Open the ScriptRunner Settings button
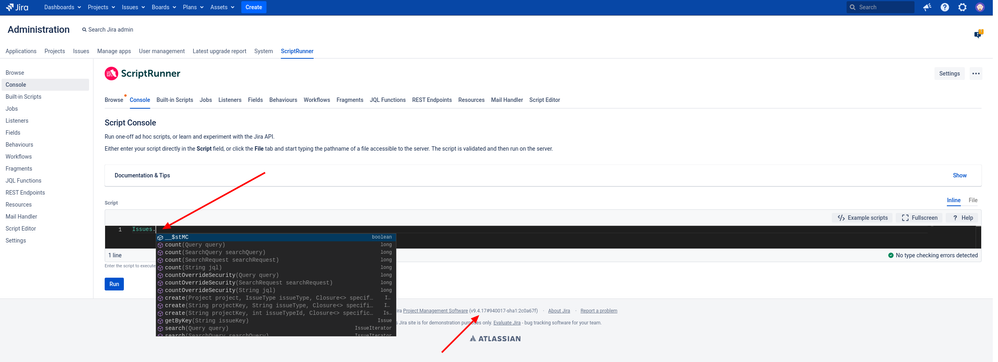Viewport: 998px width, 362px height. point(949,73)
